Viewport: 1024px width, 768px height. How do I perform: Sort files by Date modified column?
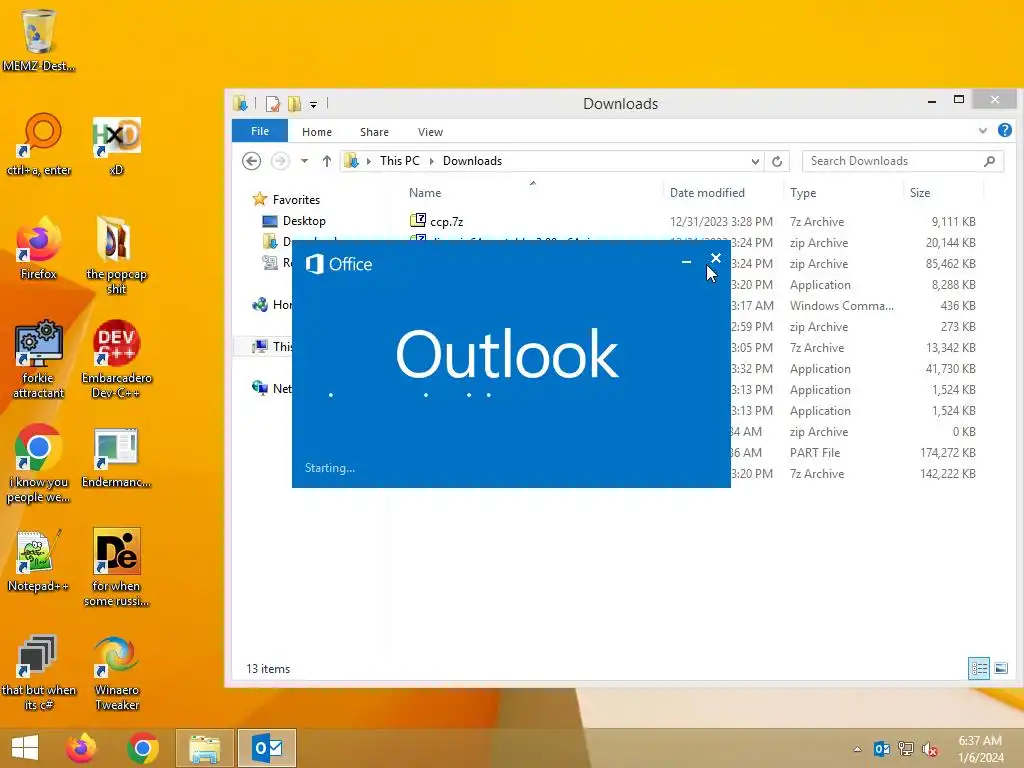707,193
